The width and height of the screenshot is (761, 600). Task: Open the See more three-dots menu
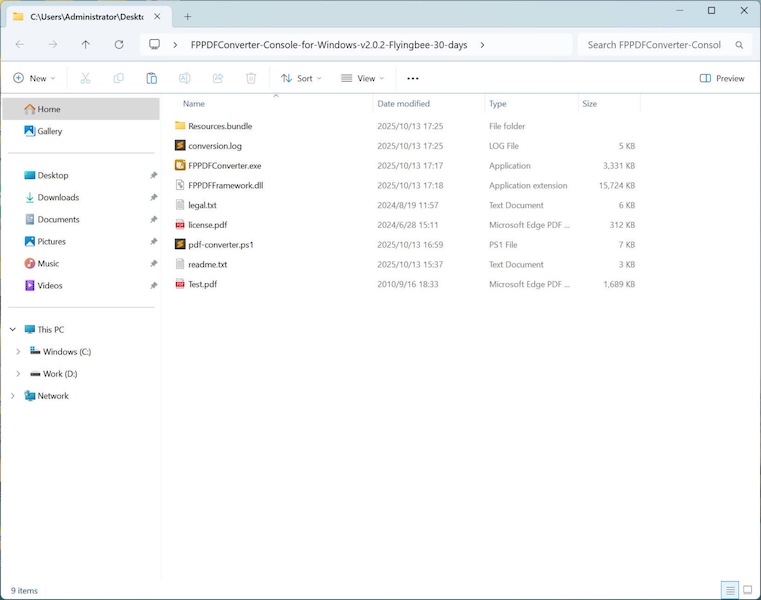tap(413, 78)
